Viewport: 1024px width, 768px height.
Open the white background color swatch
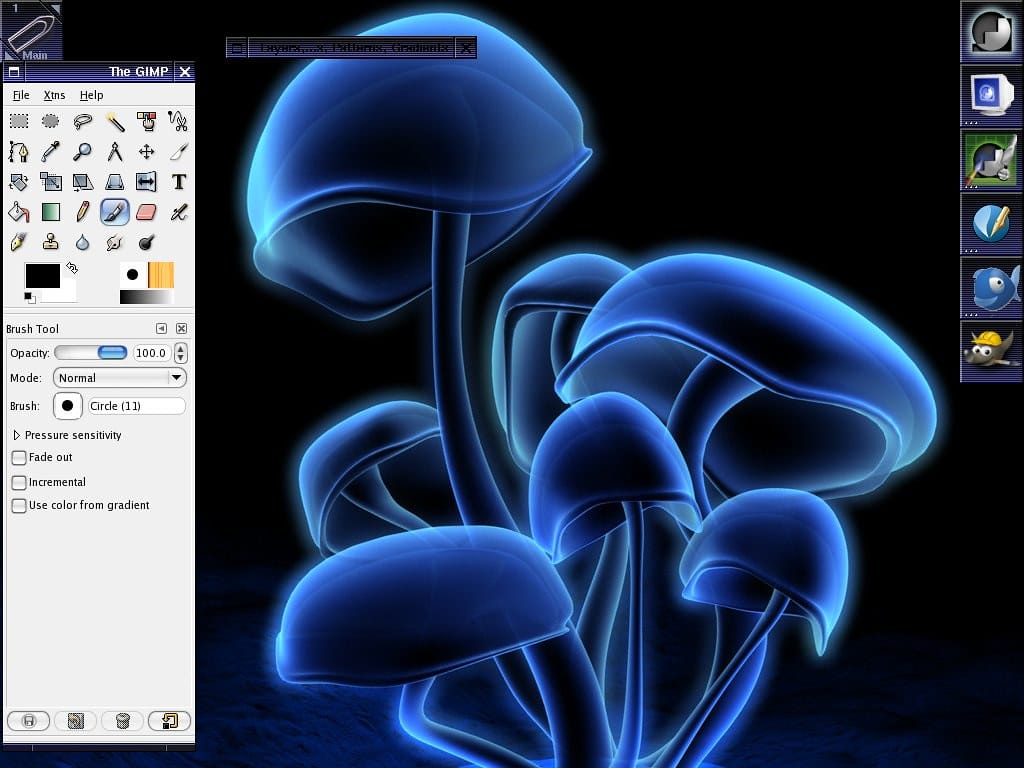click(68, 293)
